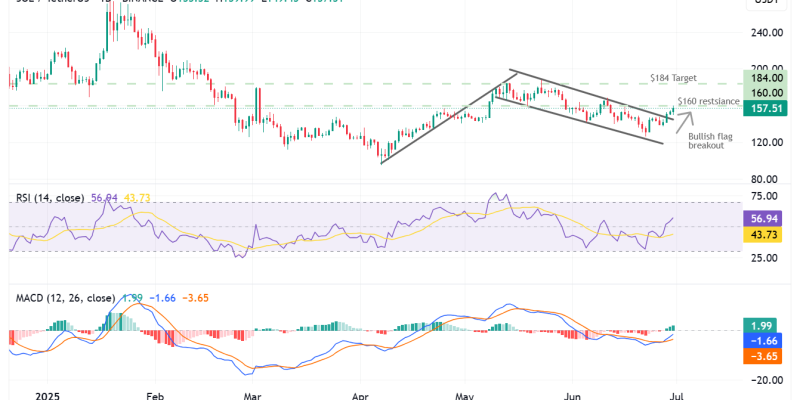Click the 2025 label on time axis
The width and height of the screenshot is (800, 400).
[47, 395]
